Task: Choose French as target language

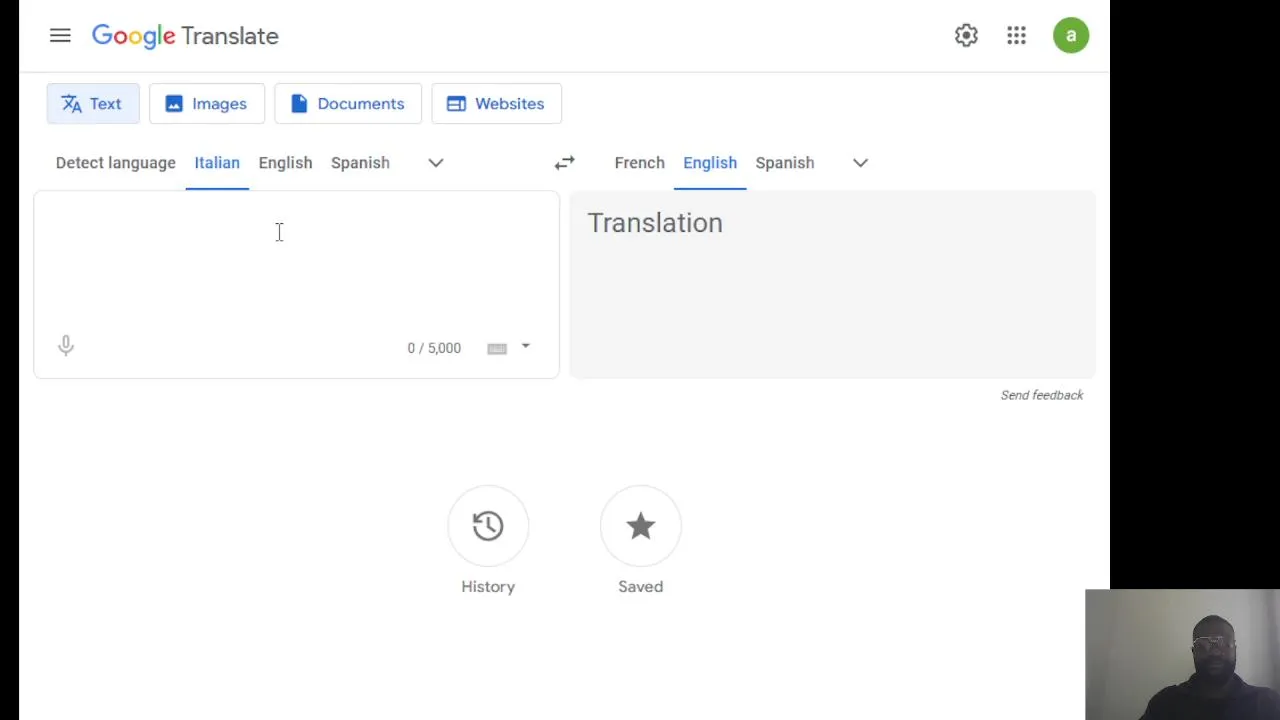Action: [x=640, y=163]
